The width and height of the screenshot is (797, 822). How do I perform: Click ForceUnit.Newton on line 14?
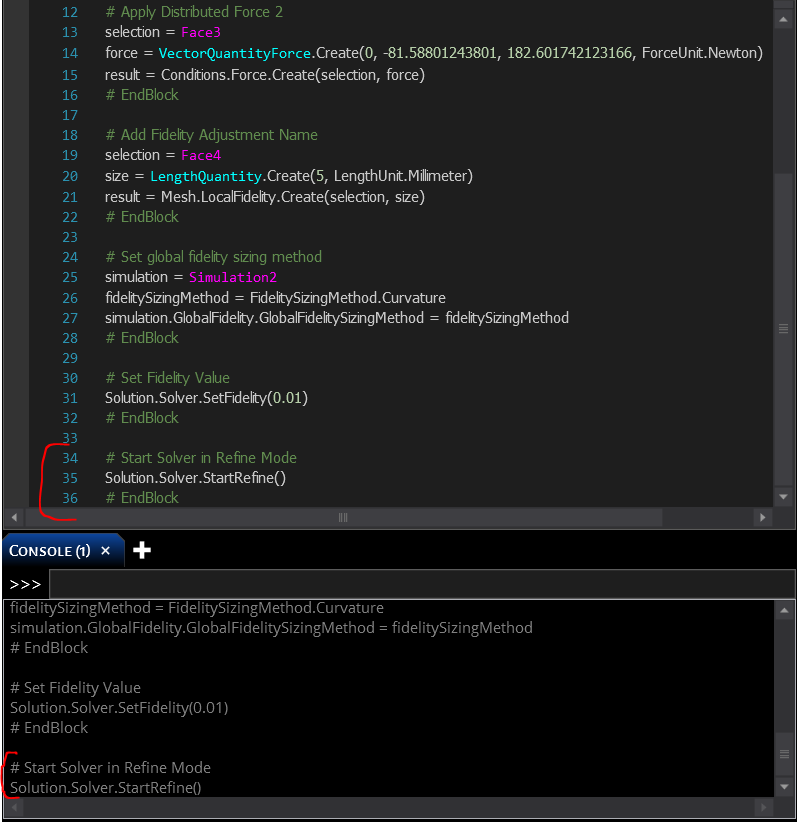699,53
